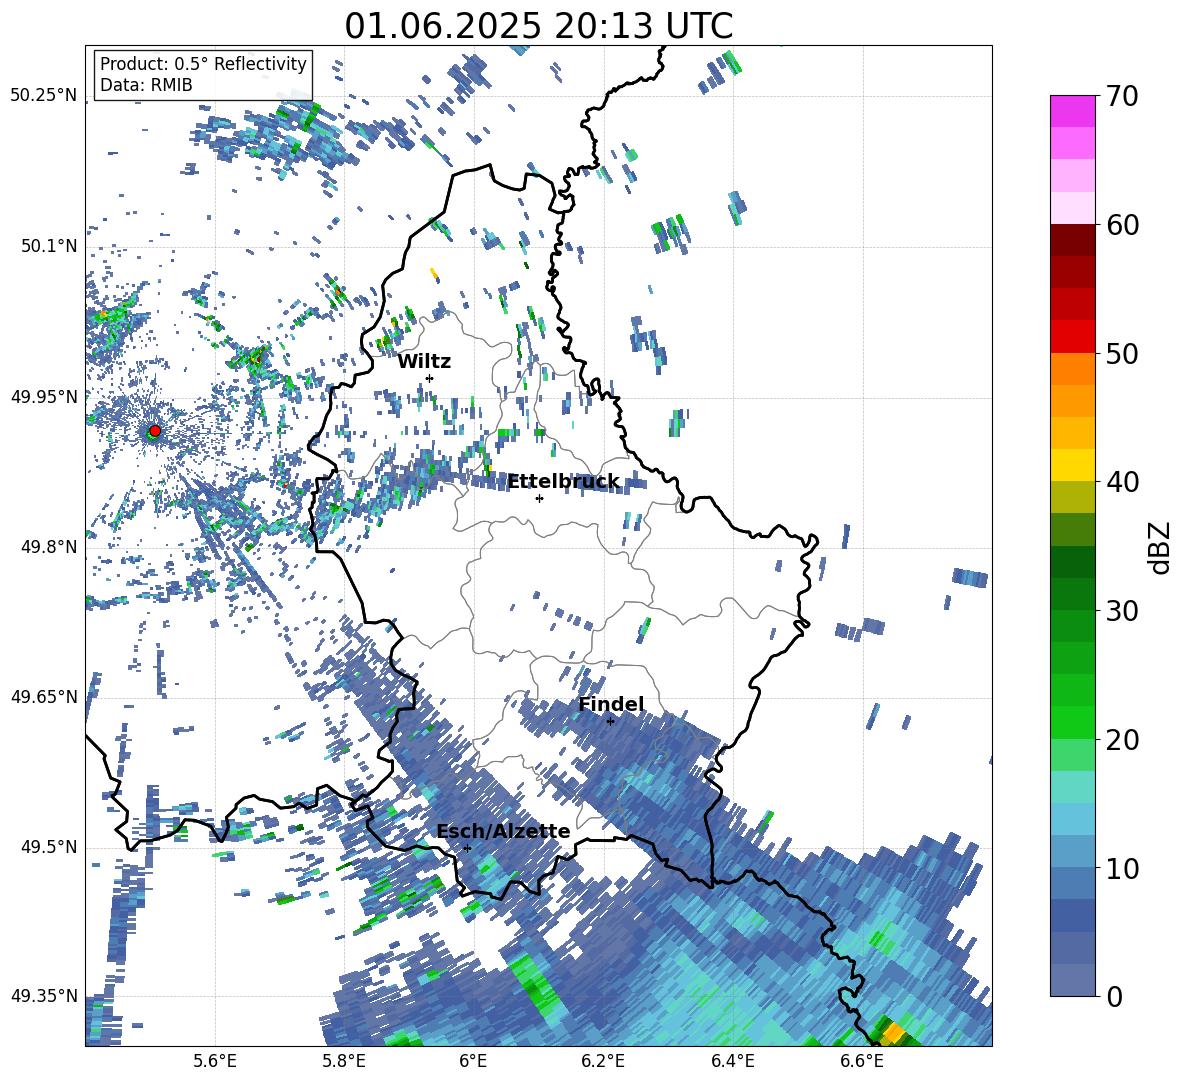The image size is (1184, 1081).
Task: Click the dBZ colorbar label
Action: (x=1161, y=547)
